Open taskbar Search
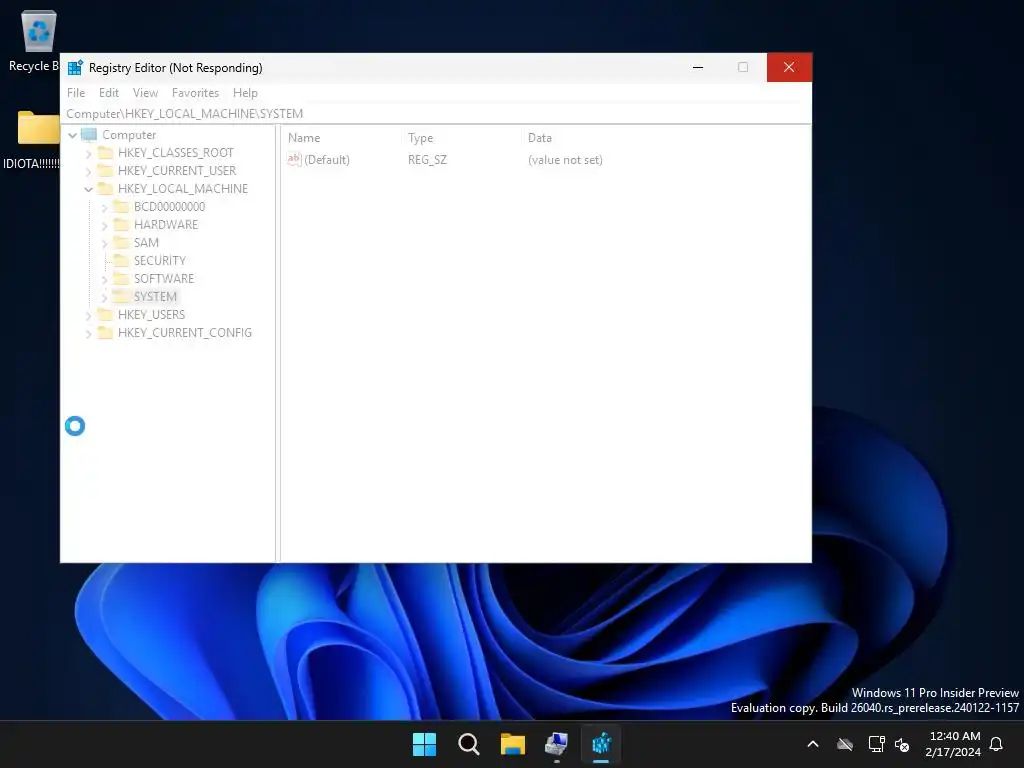 coord(469,744)
